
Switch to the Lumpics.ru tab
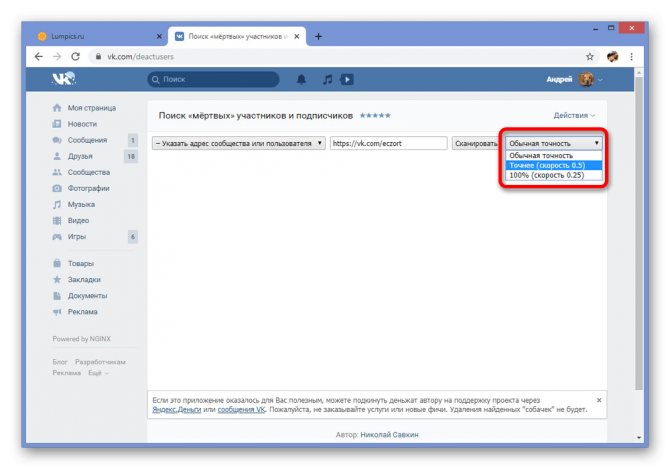click(100, 36)
